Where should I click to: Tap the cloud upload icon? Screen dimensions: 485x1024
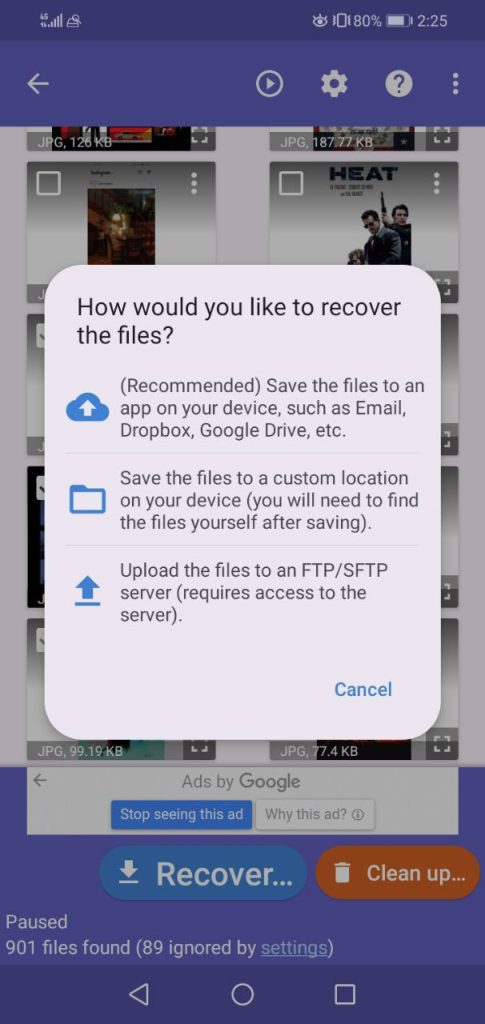pos(88,409)
